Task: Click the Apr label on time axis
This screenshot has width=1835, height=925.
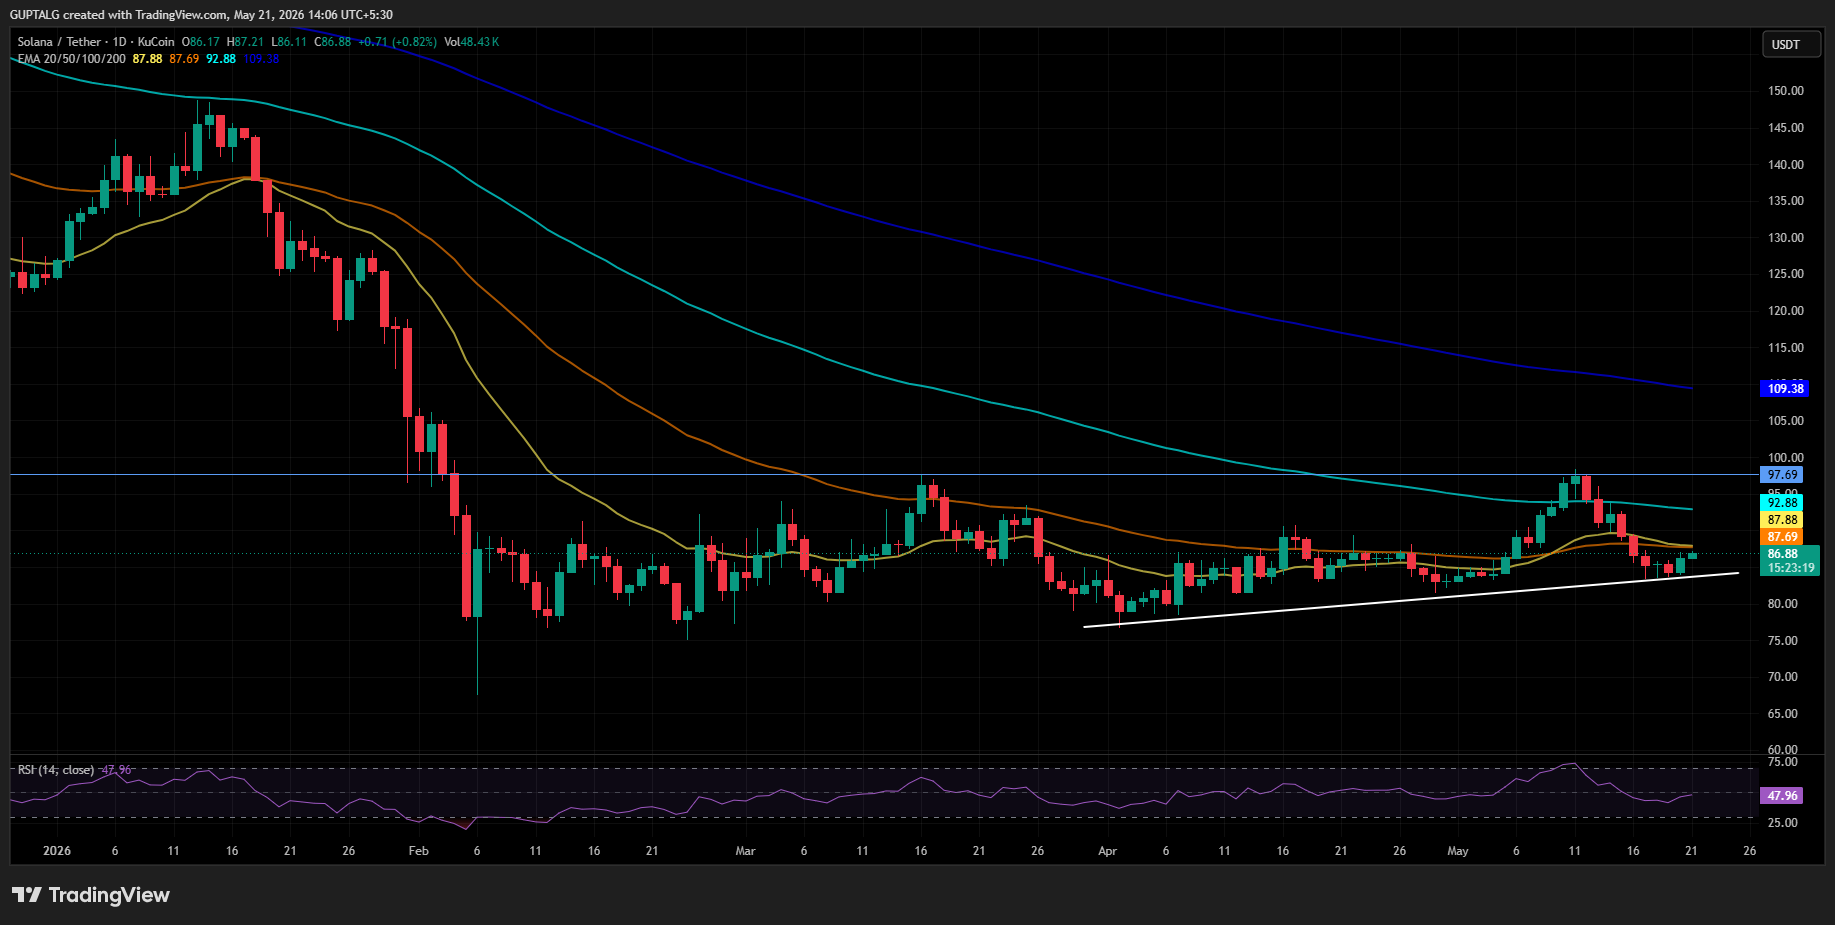Action: pos(1107,851)
